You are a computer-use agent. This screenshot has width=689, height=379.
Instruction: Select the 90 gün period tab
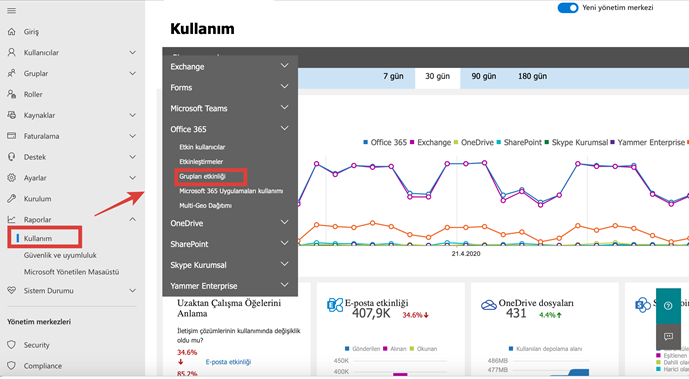tap(483, 76)
